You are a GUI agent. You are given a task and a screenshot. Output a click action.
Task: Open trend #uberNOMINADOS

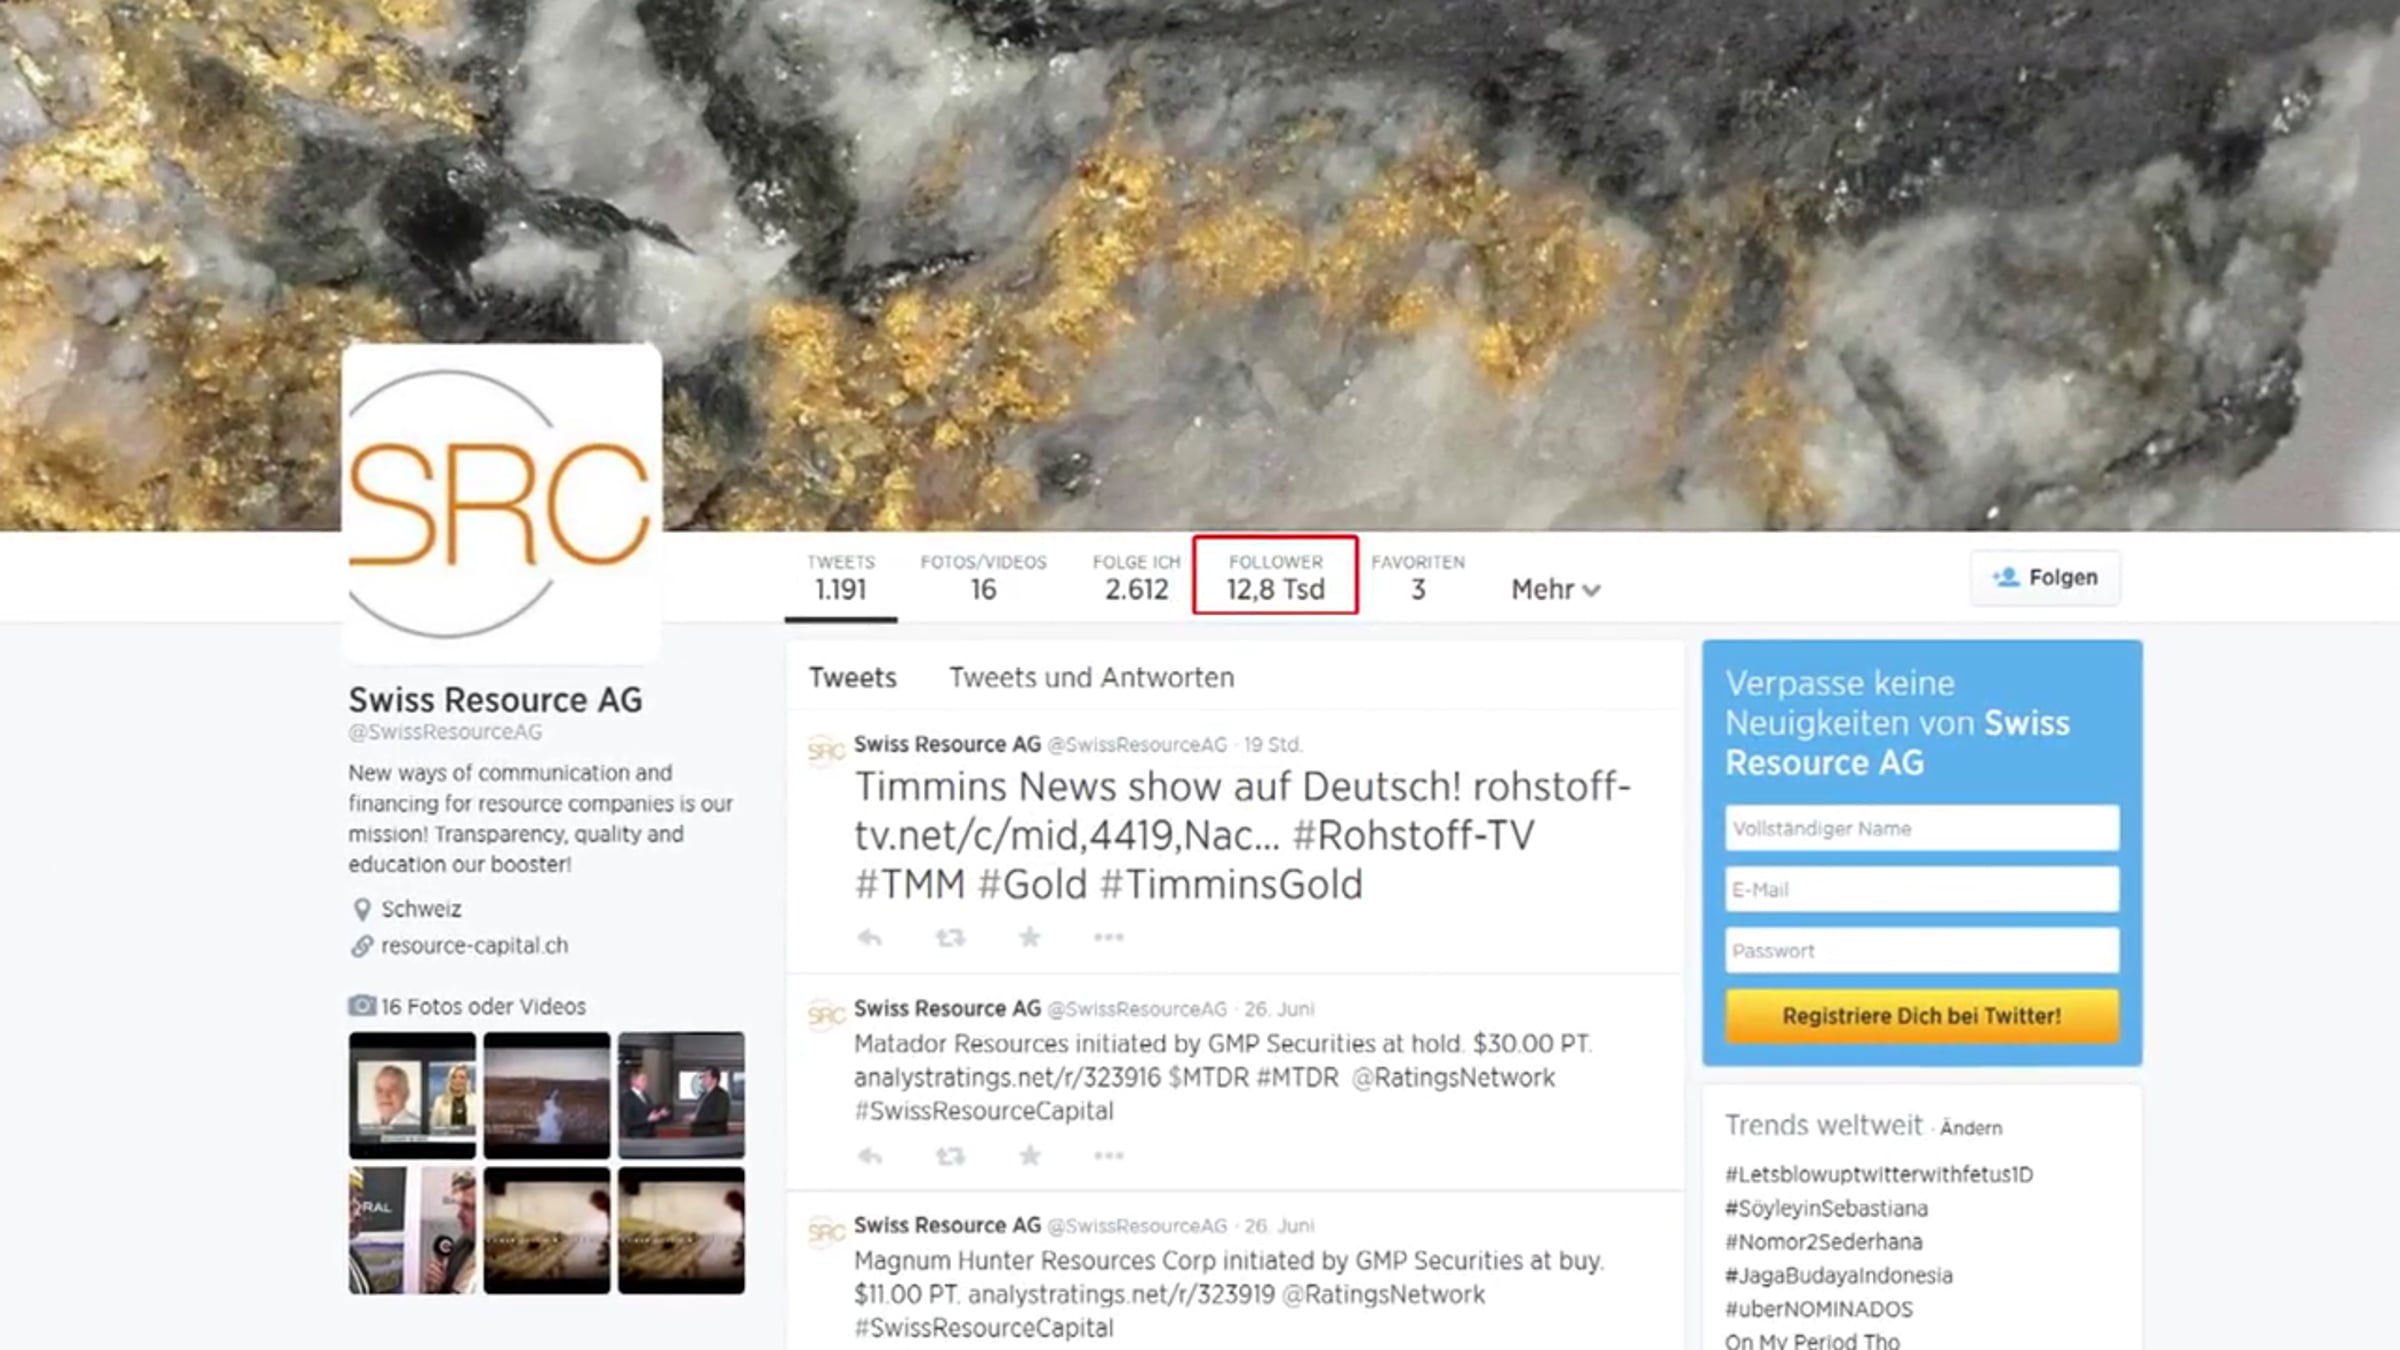(1819, 1310)
